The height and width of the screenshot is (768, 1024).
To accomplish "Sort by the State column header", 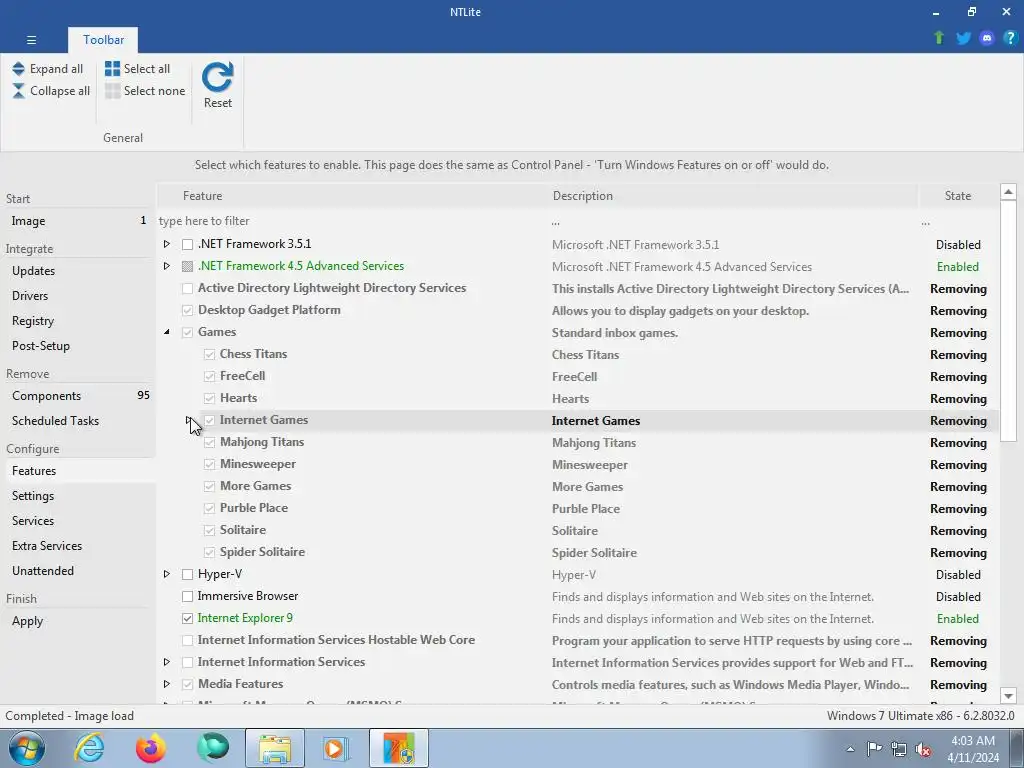I will (958, 196).
